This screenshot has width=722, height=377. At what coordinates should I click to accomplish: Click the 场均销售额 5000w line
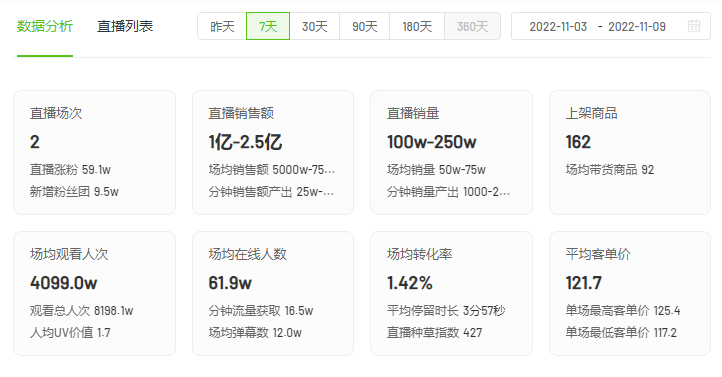[x=272, y=170]
